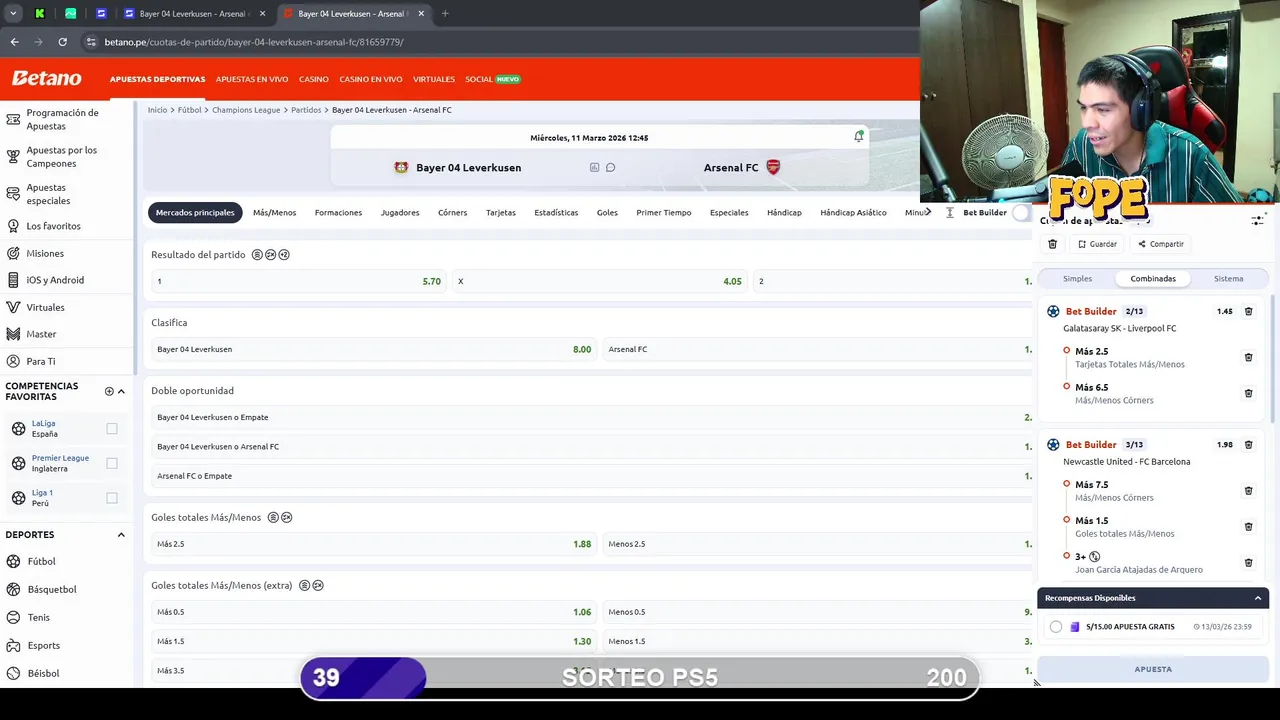Go to Partidos breadcrumb link
This screenshot has width=1280, height=720.
point(306,110)
